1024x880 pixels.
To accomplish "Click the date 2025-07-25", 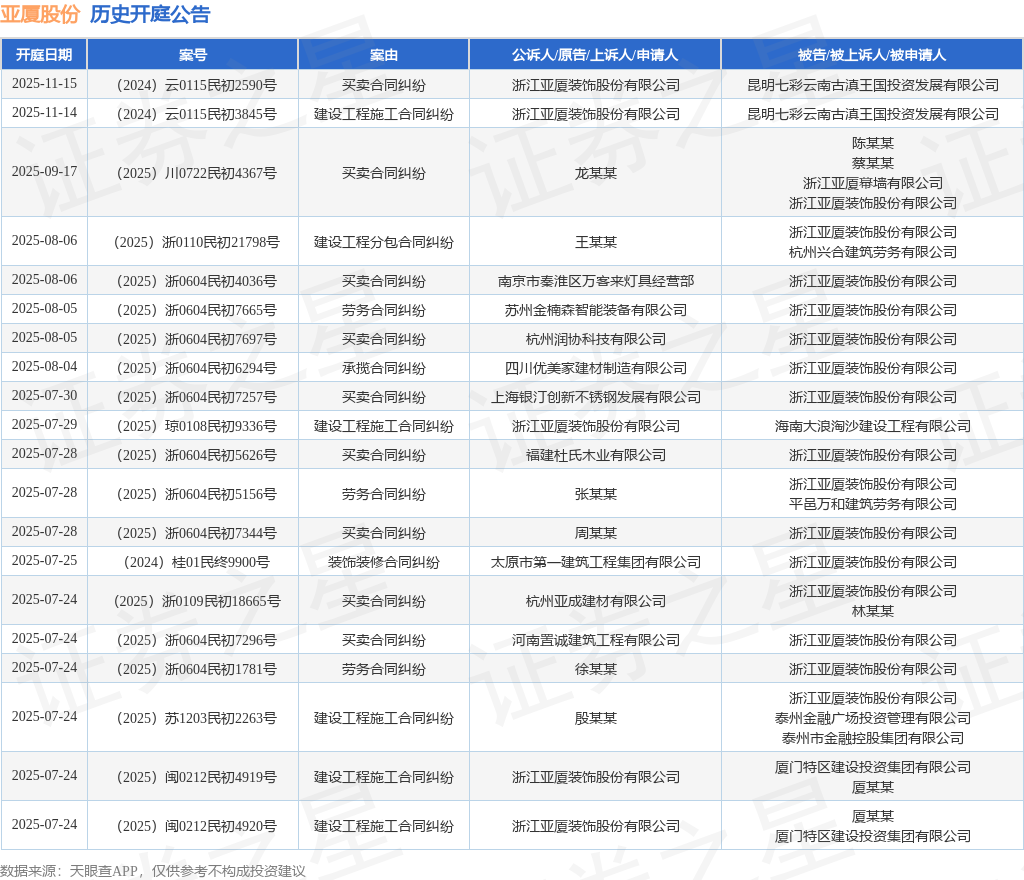I will click(x=44, y=560).
